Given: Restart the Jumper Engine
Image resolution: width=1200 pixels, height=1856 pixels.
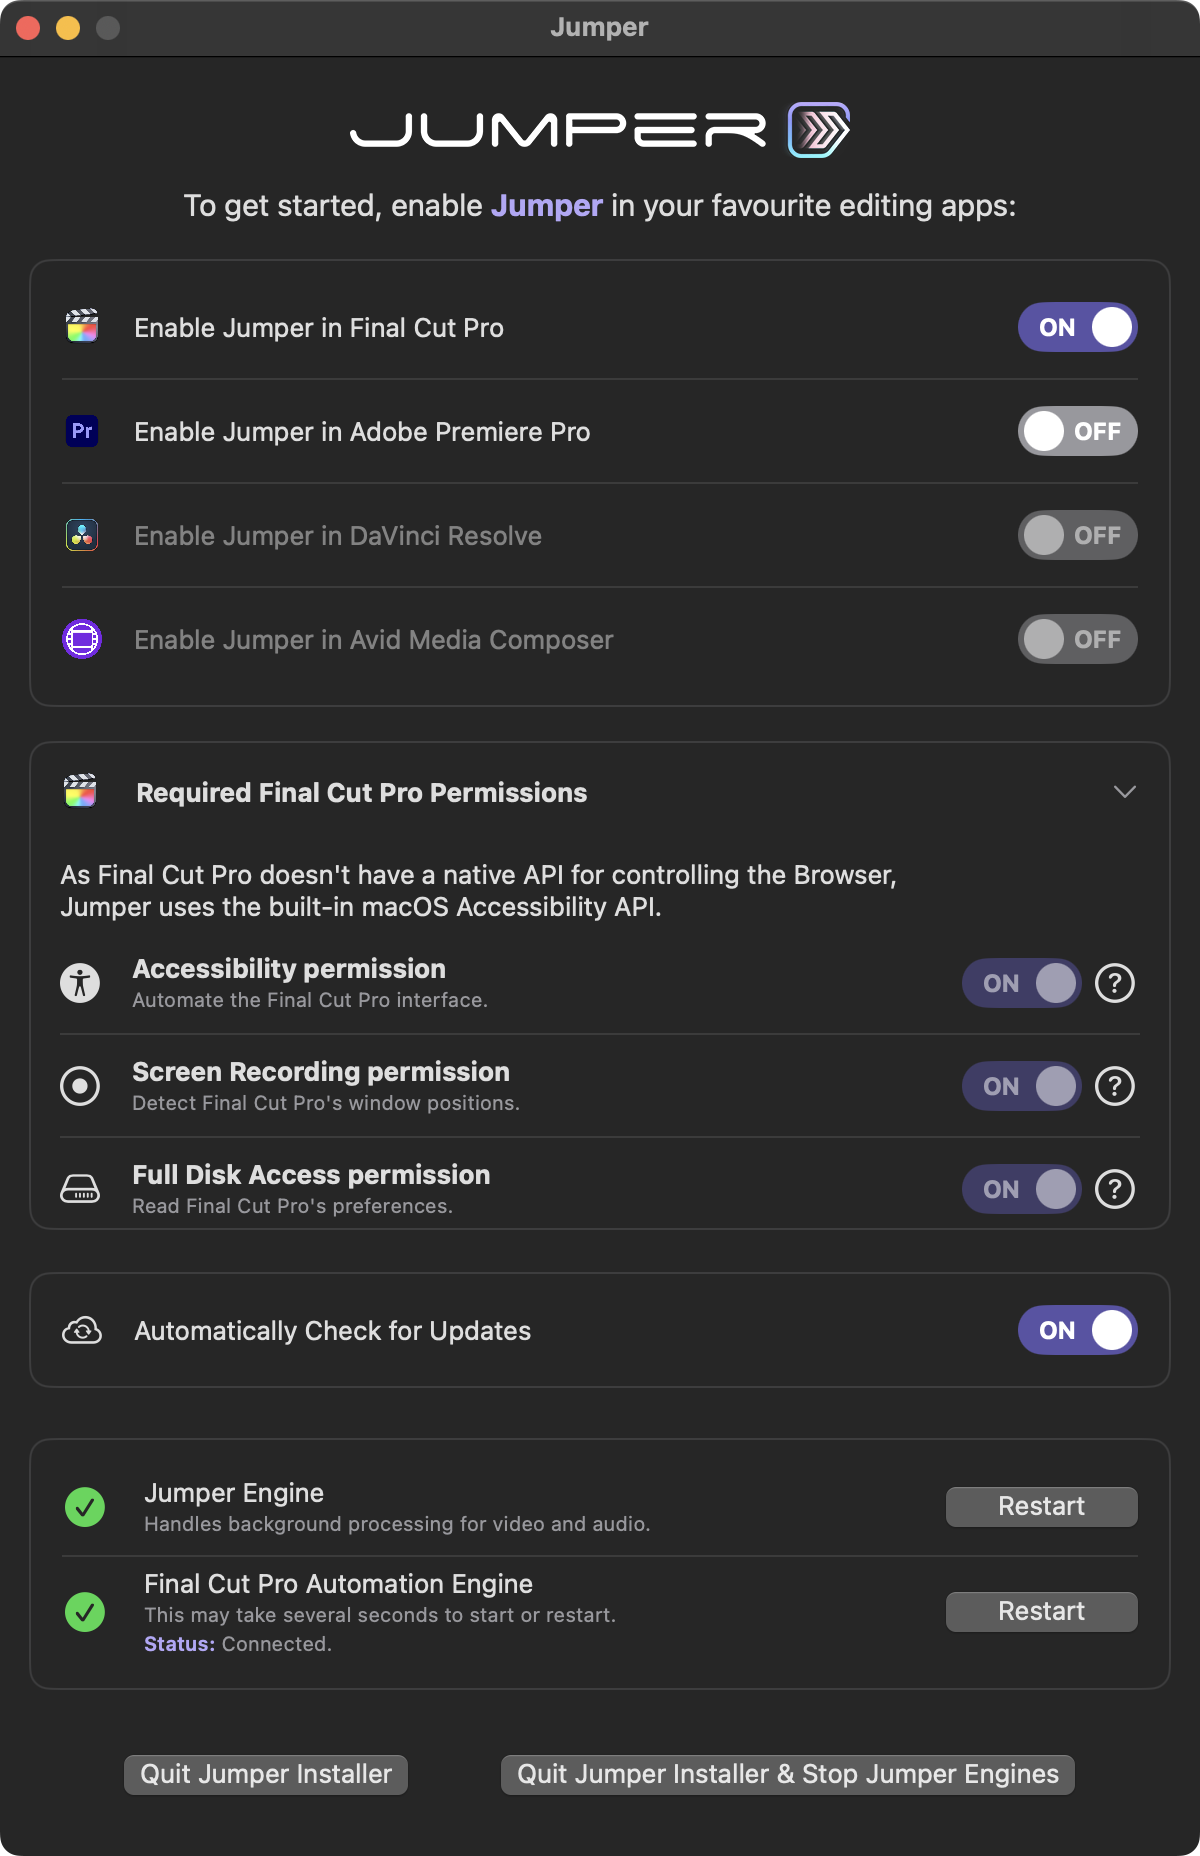Looking at the screenshot, I should pyautogui.click(x=1041, y=1506).
